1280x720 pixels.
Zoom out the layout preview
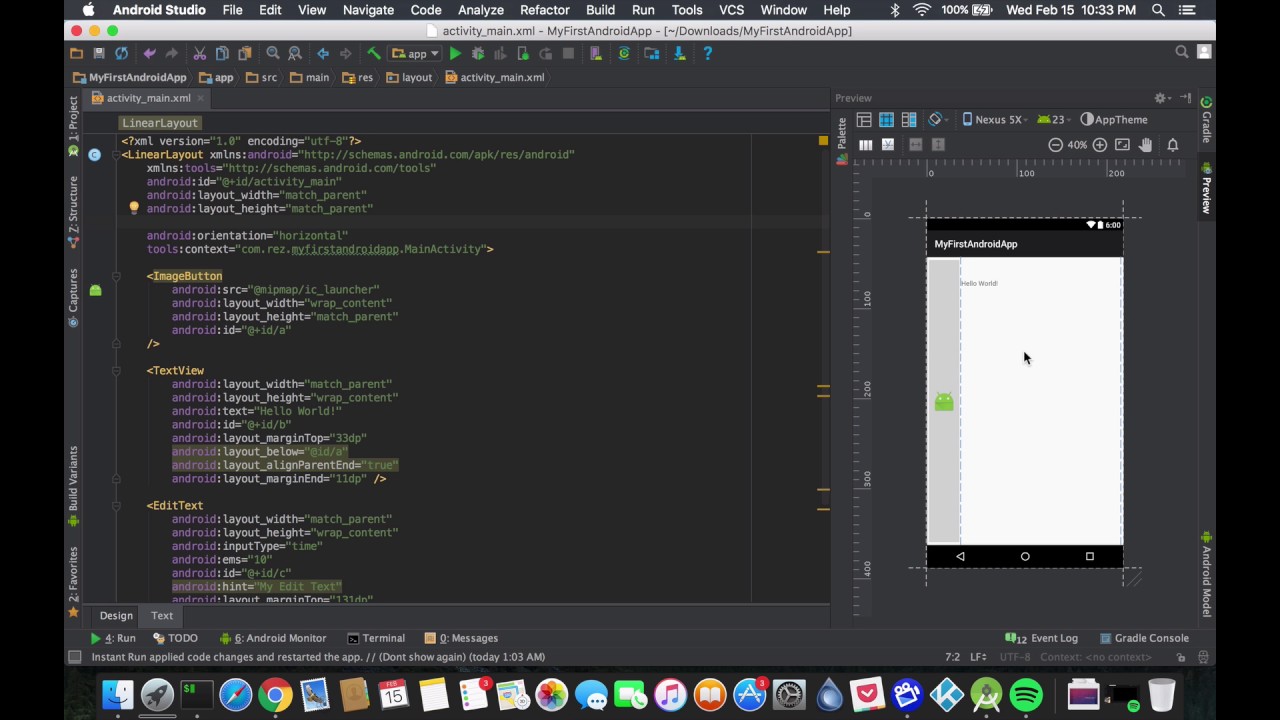(1055, 145)
